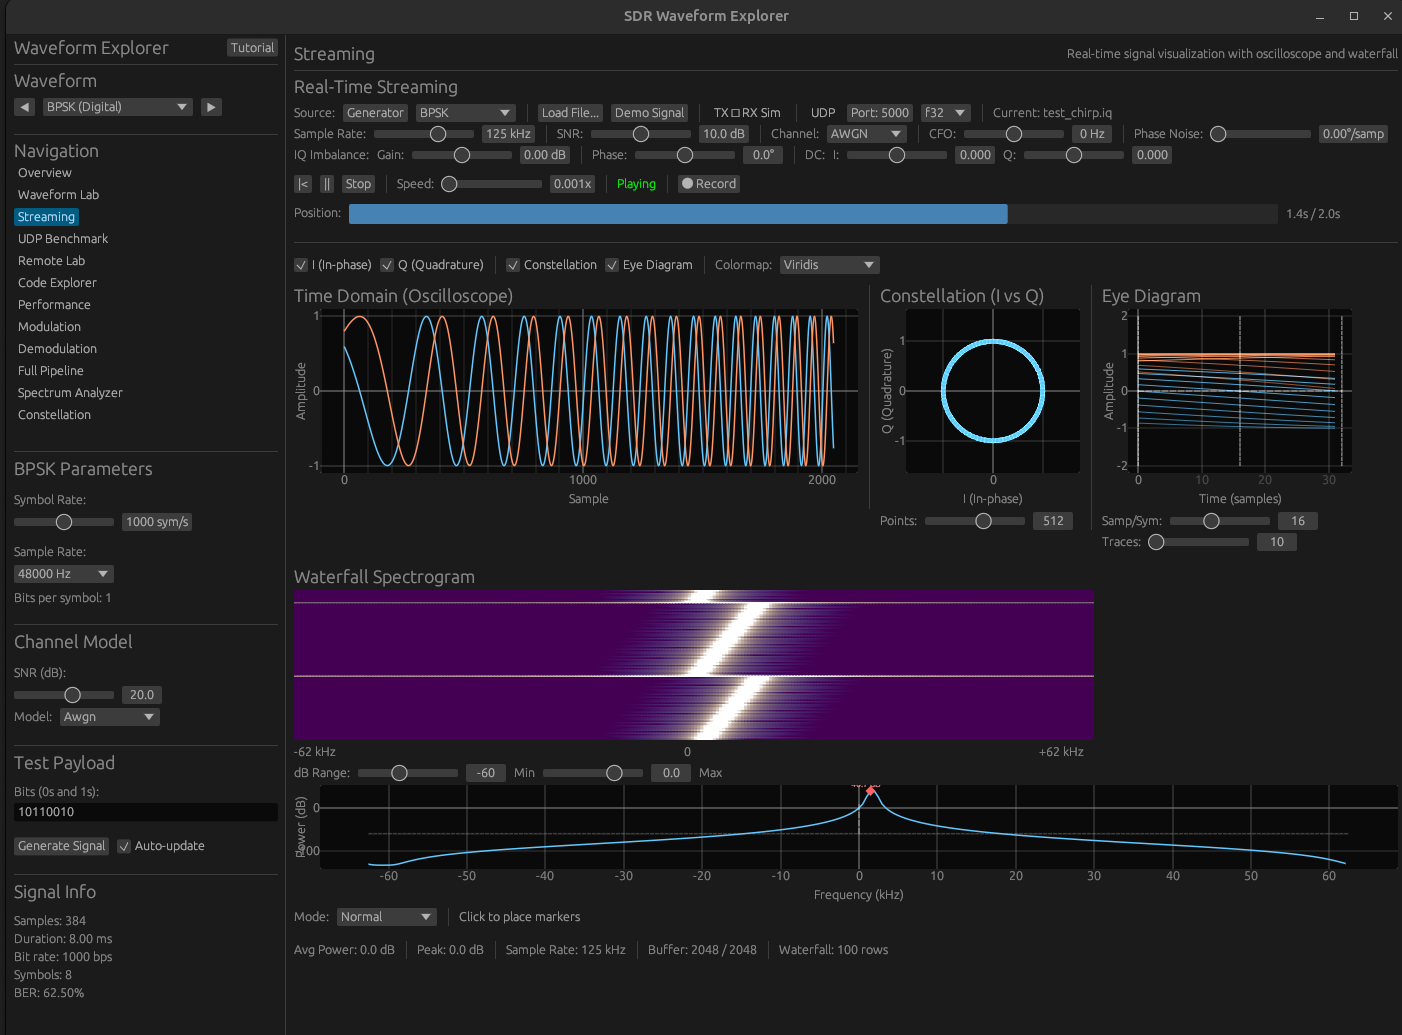Switch to Waveform Lab in the navigation
The height and width of the screenshot is (1035, 1402).
tap(58, 195)
